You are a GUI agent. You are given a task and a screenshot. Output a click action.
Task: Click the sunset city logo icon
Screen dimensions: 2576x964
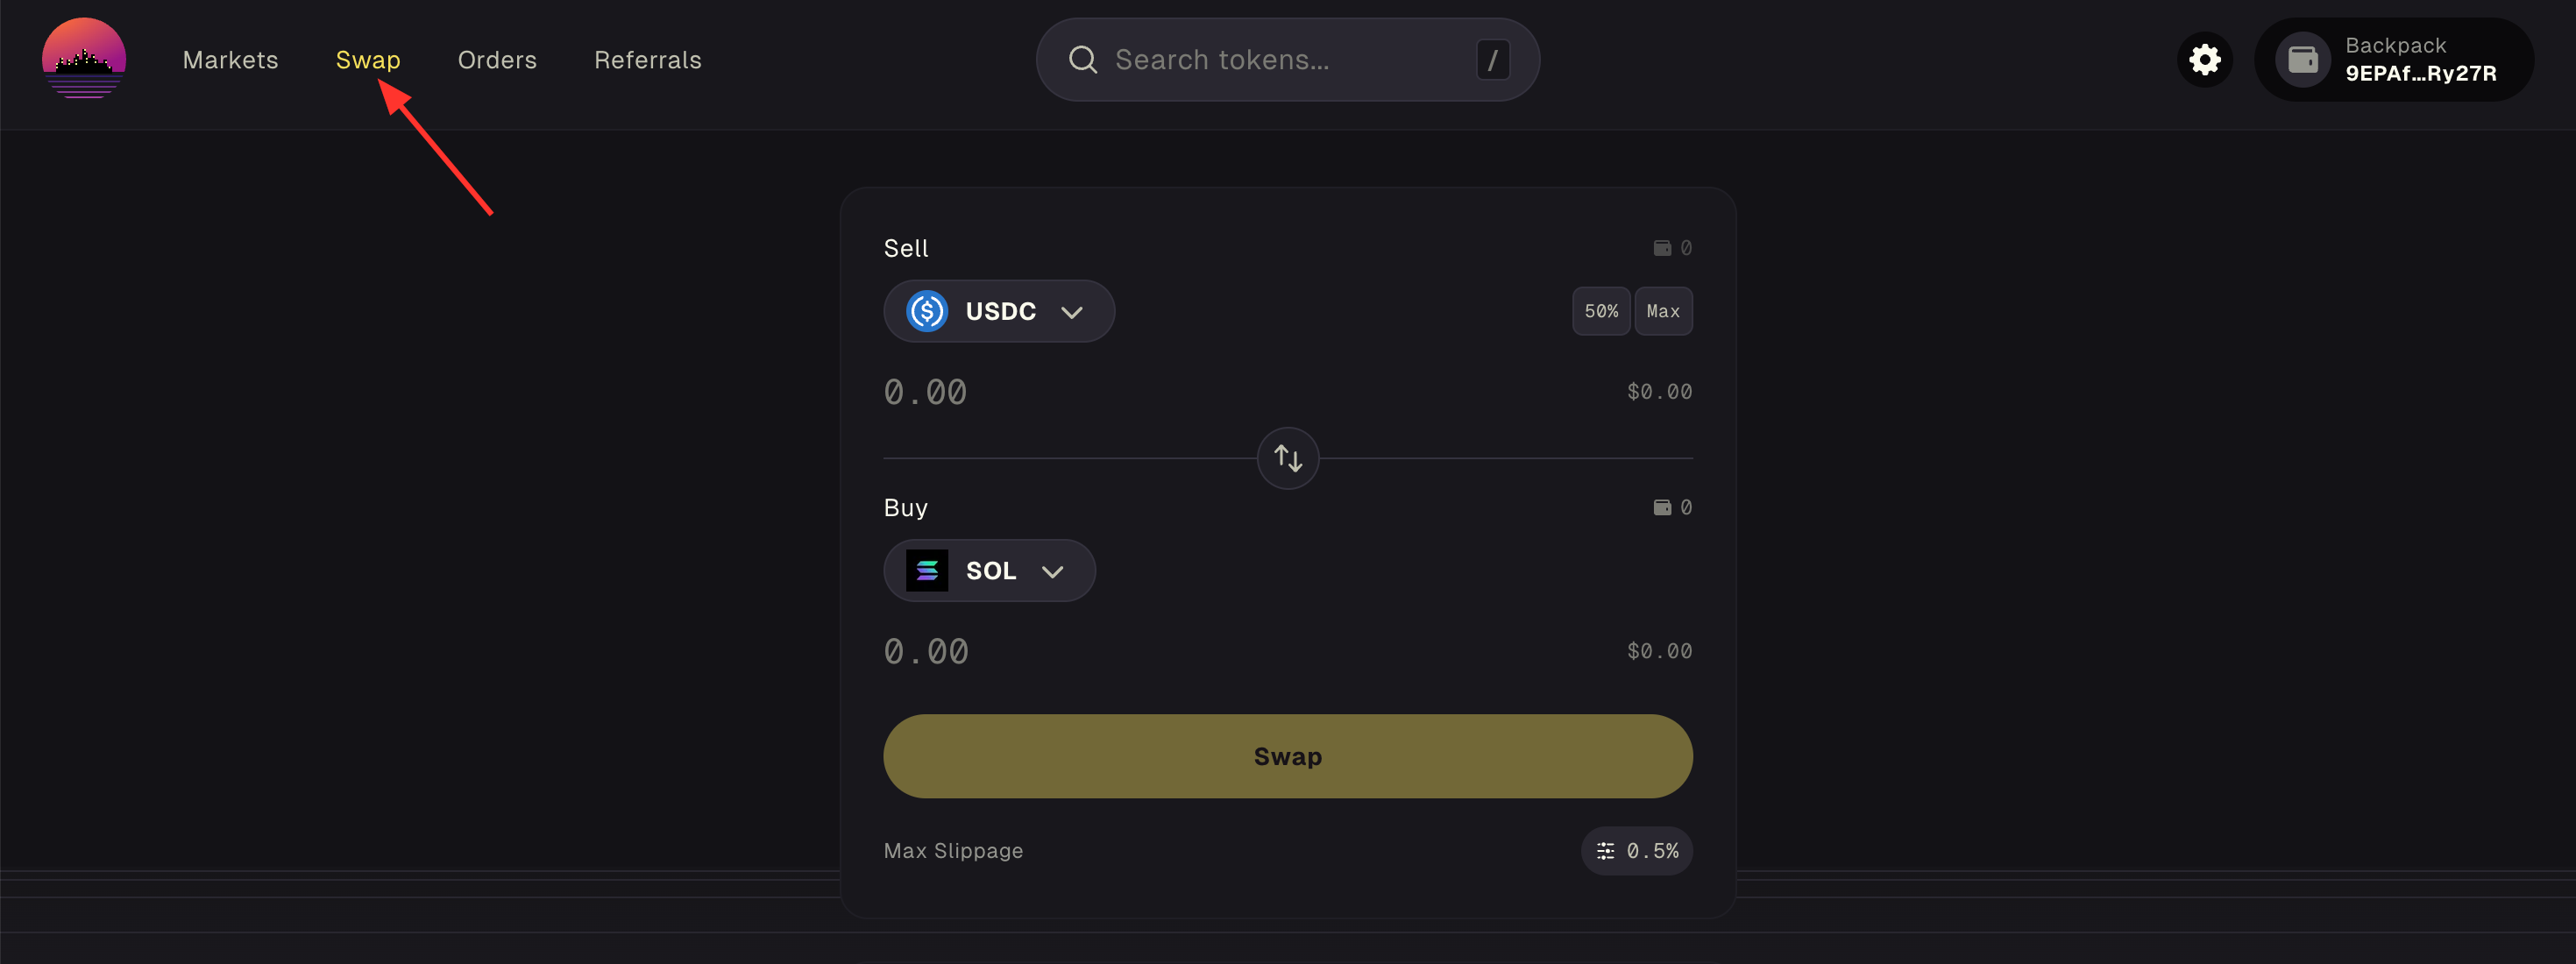pyautogui.click(x=84, y=58)
